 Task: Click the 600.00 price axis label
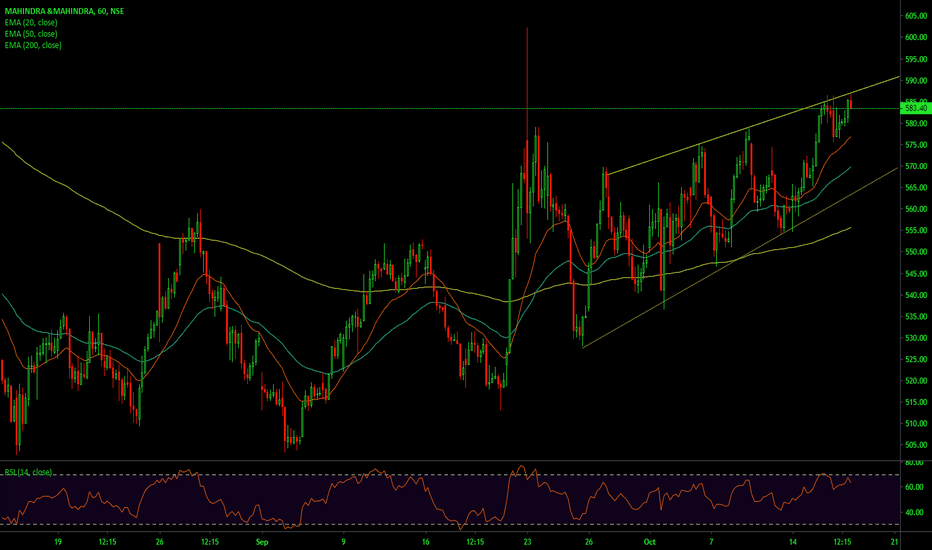point(916,37)
